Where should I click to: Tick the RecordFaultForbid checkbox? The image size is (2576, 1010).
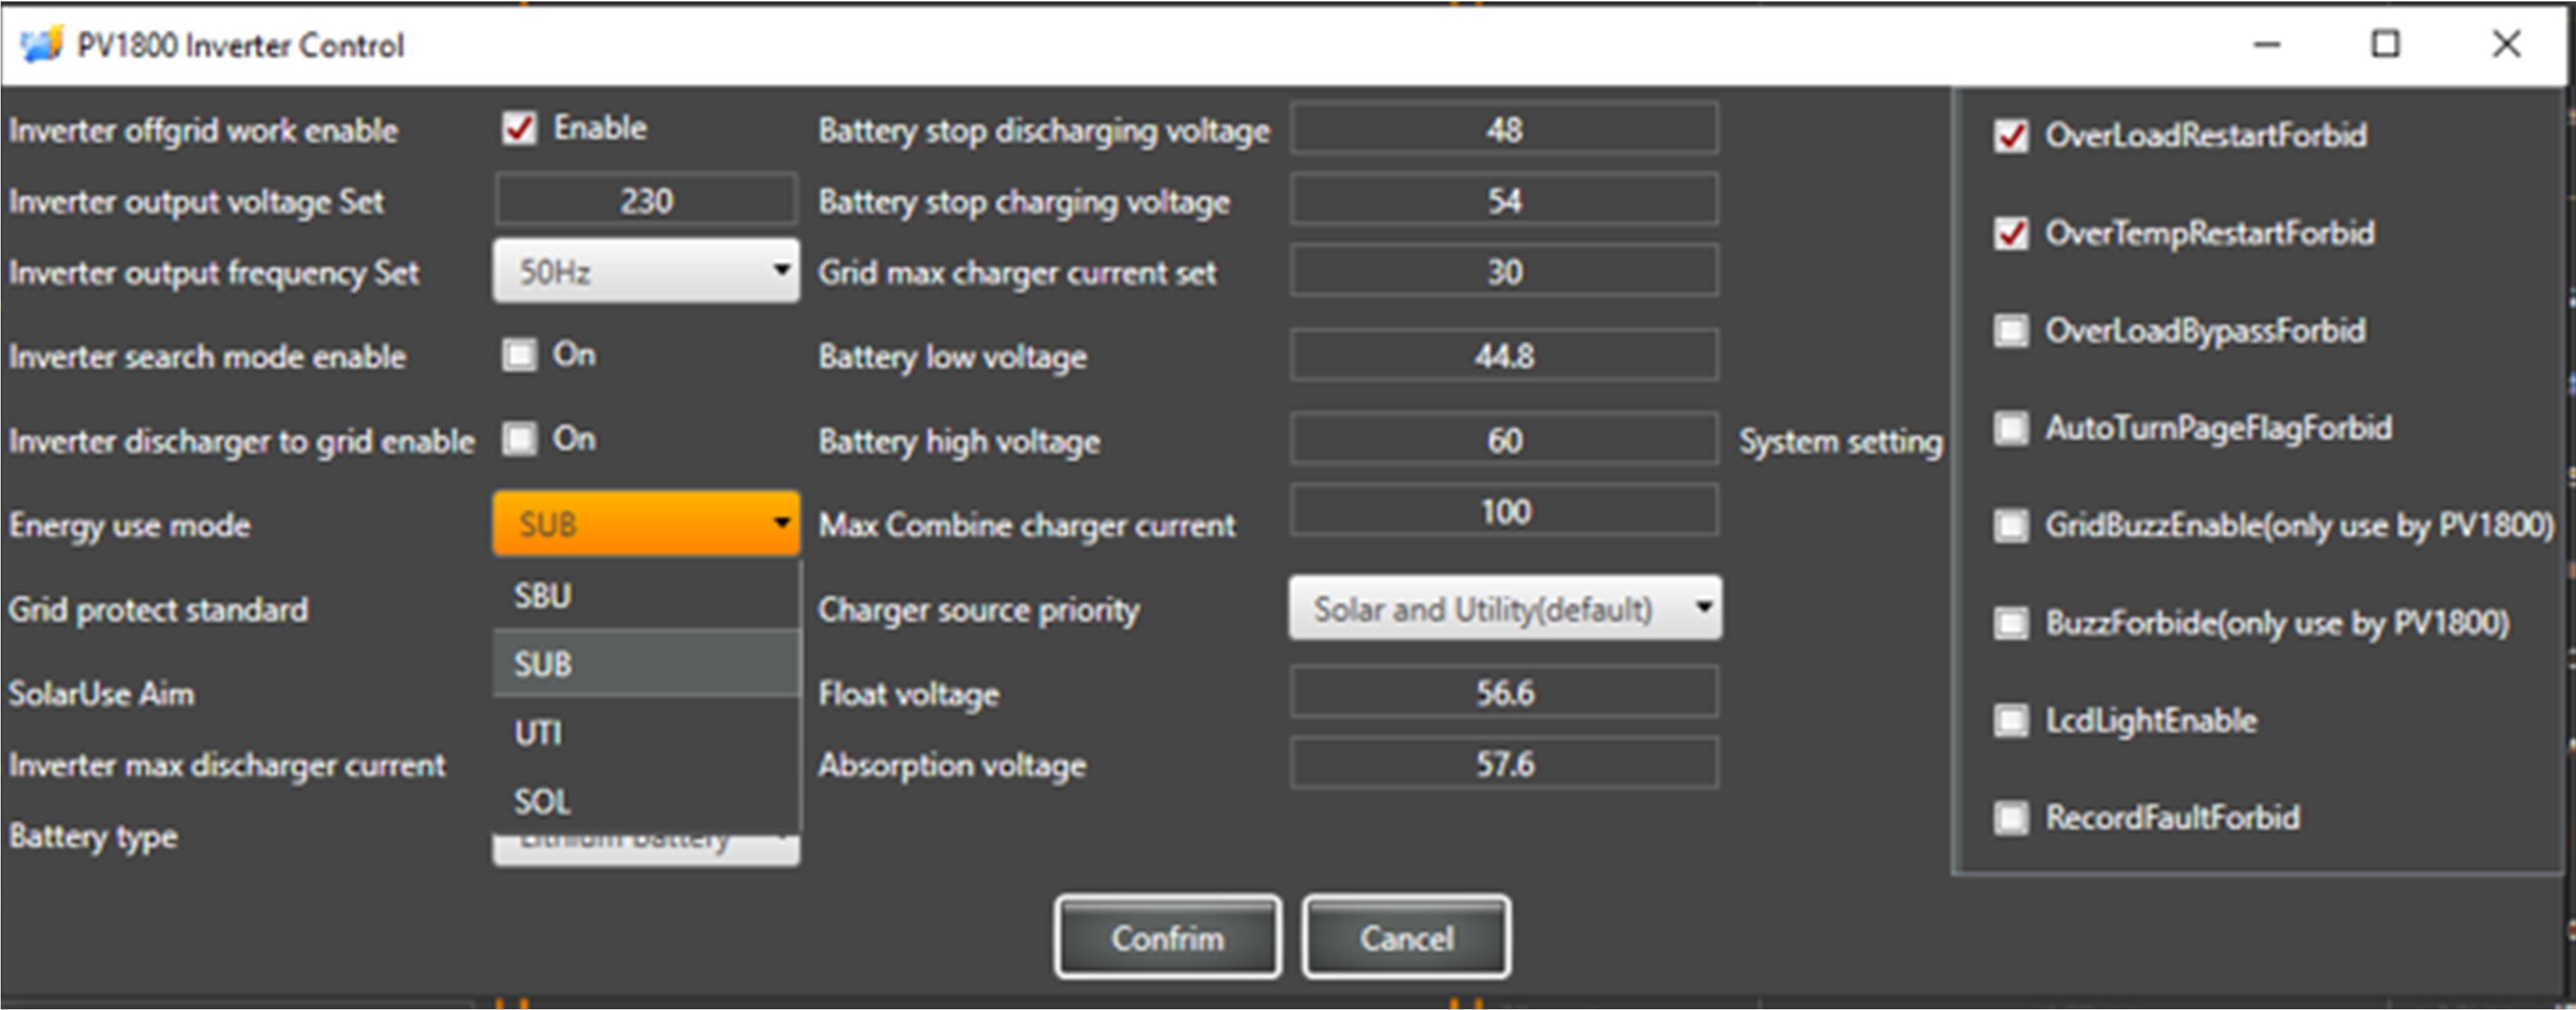pyautogui.click(x=2011, y=817)
